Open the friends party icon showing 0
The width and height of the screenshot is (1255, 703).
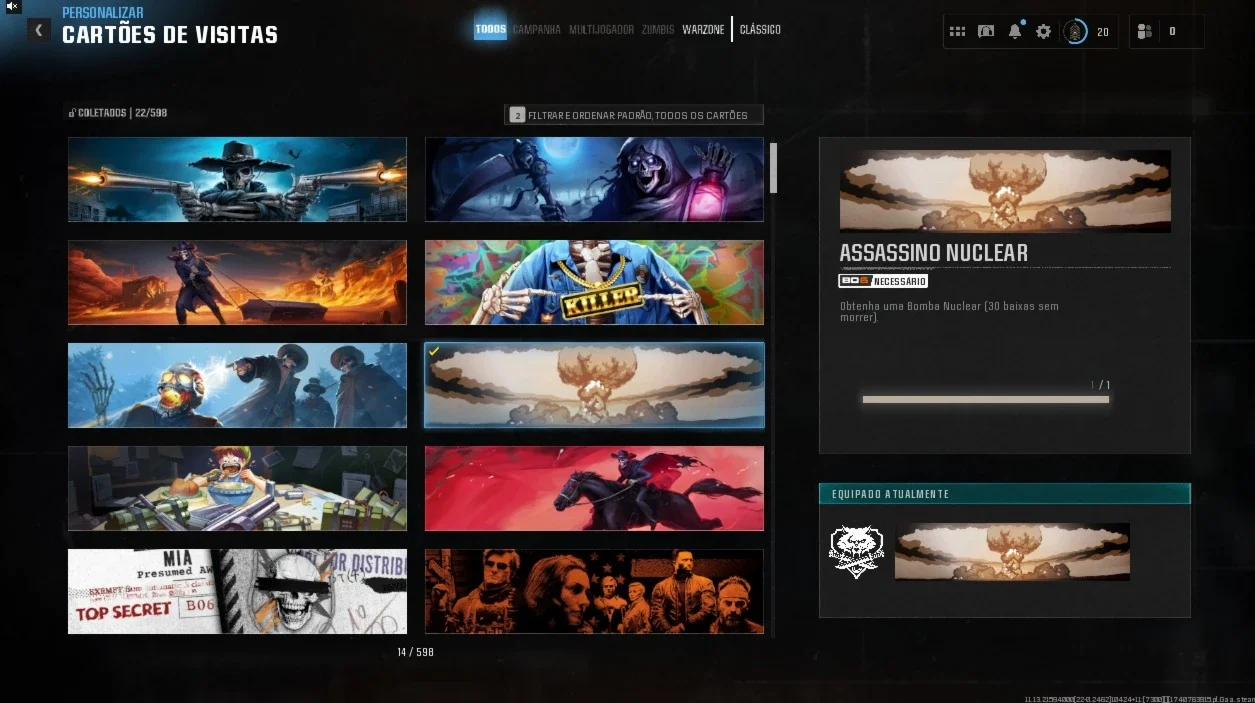[x=1146, y=31]
